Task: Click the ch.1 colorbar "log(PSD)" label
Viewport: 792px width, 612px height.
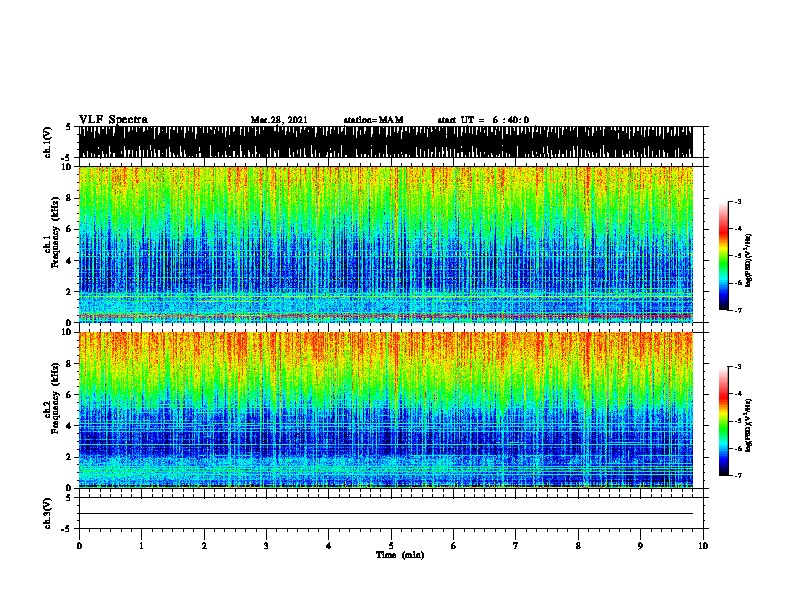Action: coord(748,260)
